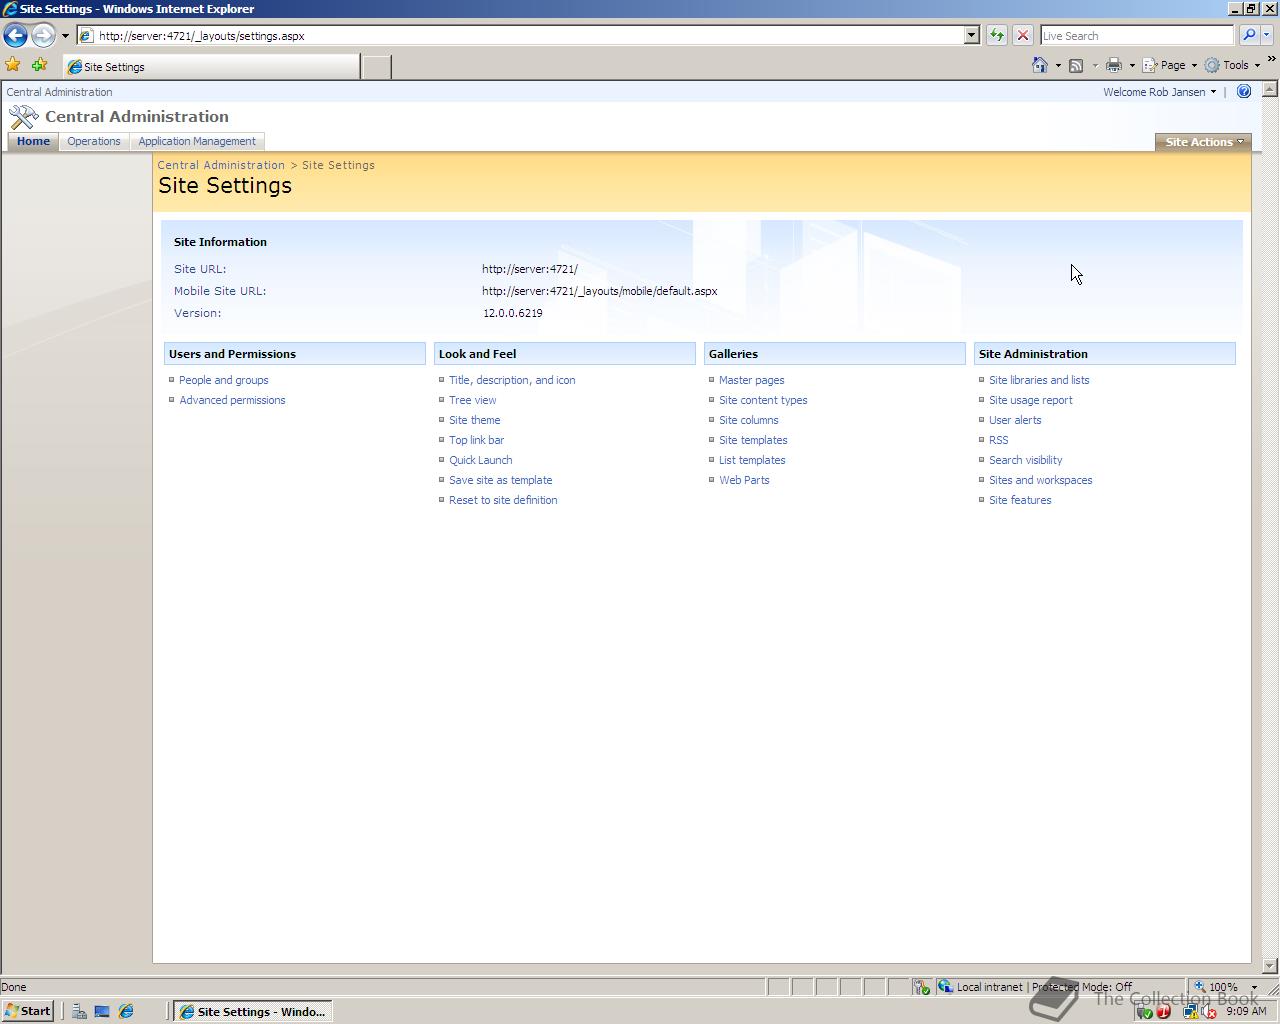Image resolution: width=1280 pixels, height=1024 pixels.
Task: Open the Favorites Center star icon
Action: click(13, 65)
